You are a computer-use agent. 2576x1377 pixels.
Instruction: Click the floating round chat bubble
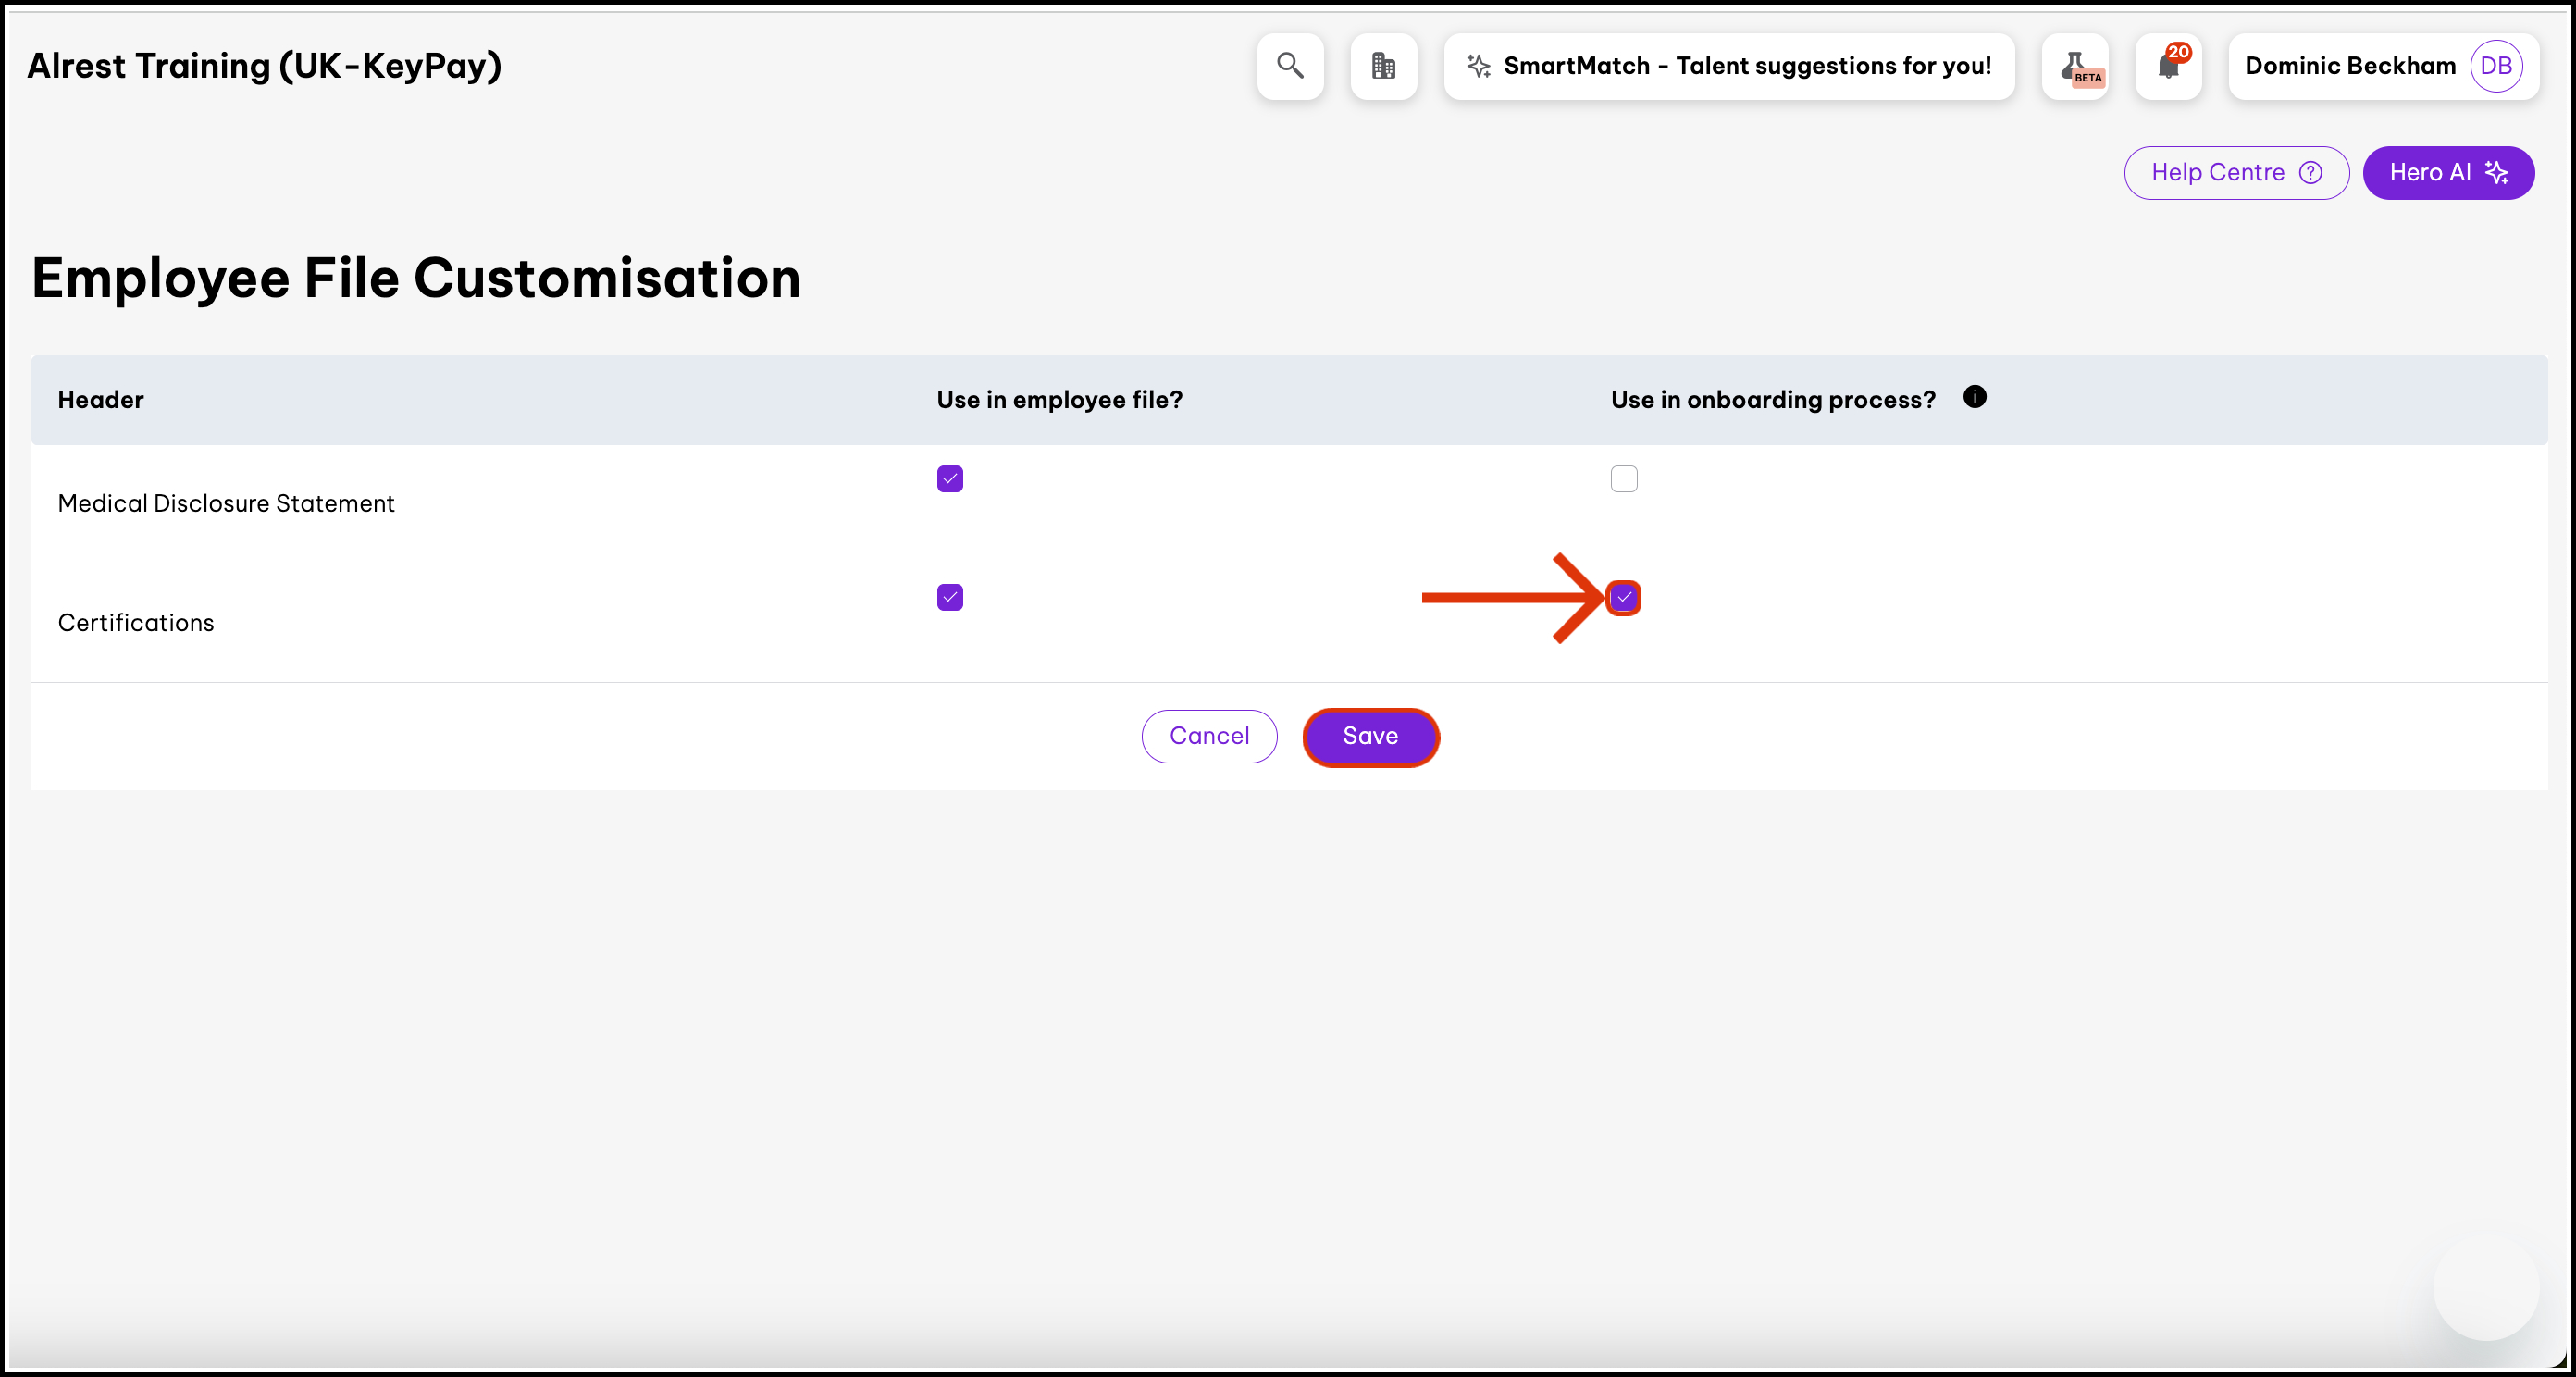[x=2485, y=1287]
